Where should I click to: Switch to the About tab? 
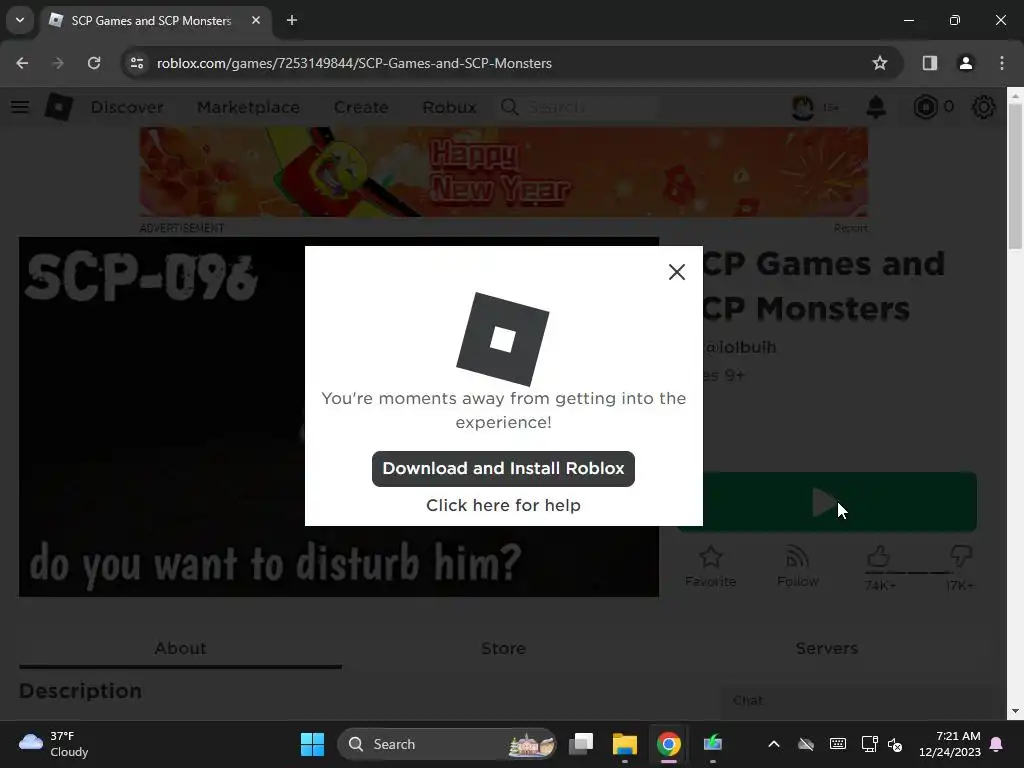click(x=180, y=648)
